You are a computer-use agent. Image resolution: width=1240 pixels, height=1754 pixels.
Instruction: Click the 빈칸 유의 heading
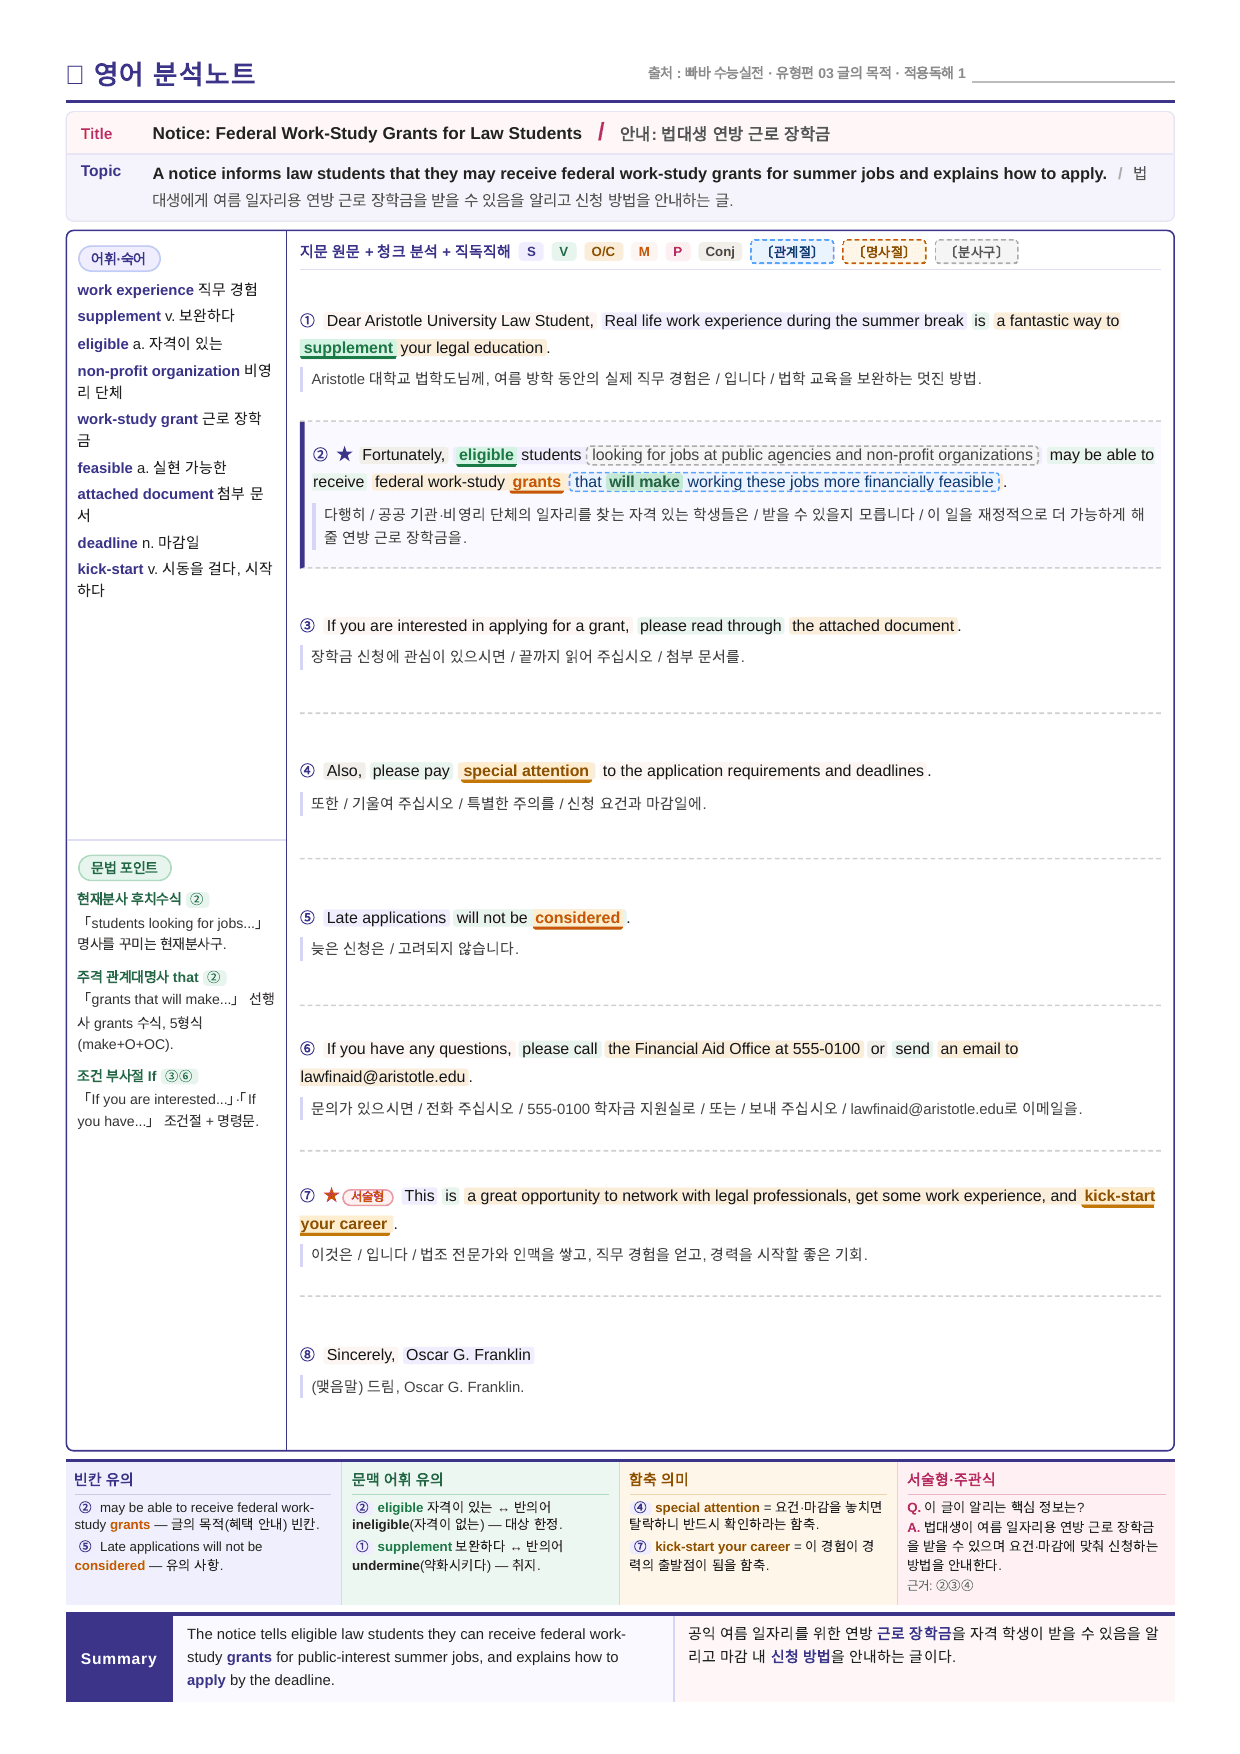(x=104, y=1479)
